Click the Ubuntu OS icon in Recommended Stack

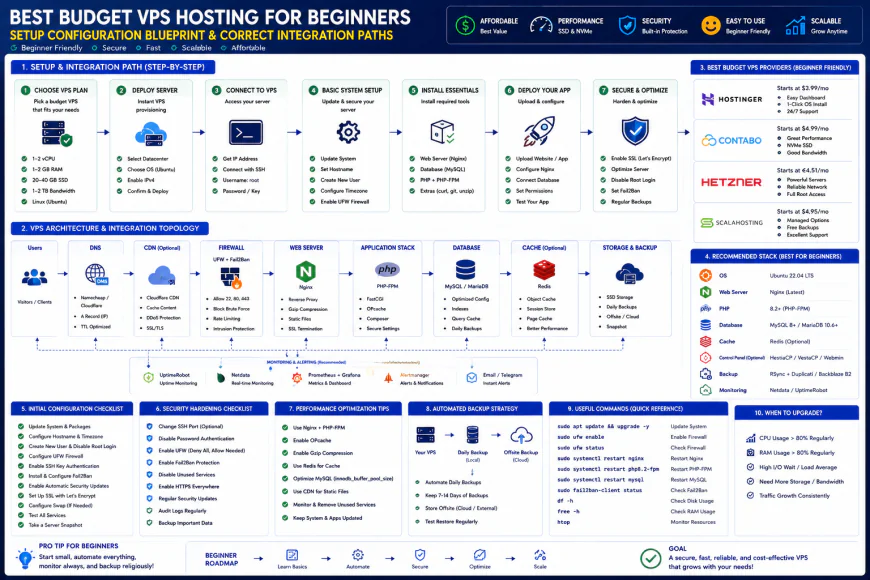(x=705, y=275)
